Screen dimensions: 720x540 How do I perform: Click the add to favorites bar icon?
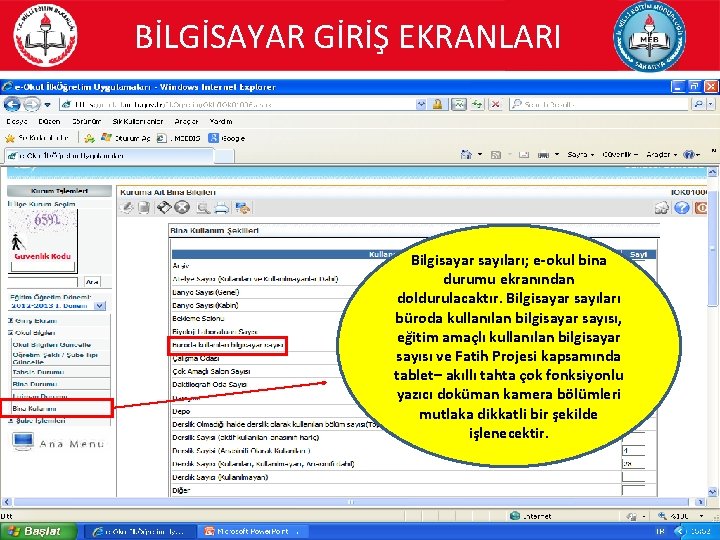tap(90, 138)
